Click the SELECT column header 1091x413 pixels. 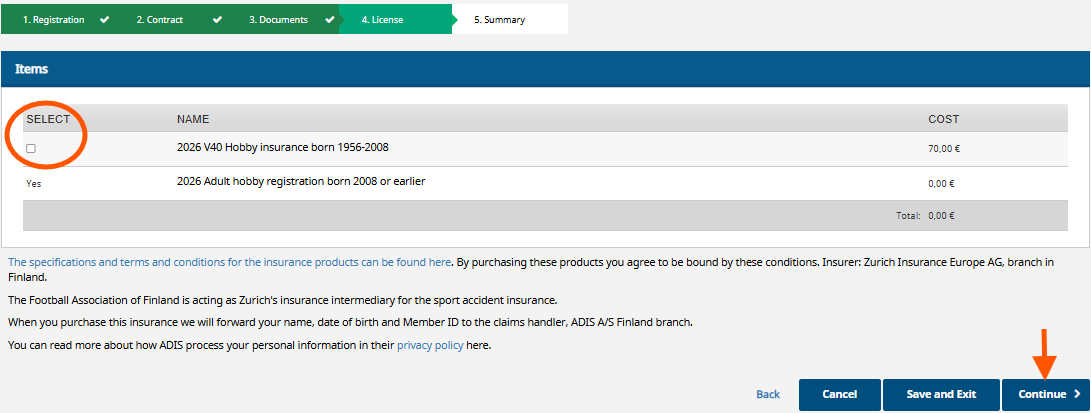[48, 119]
